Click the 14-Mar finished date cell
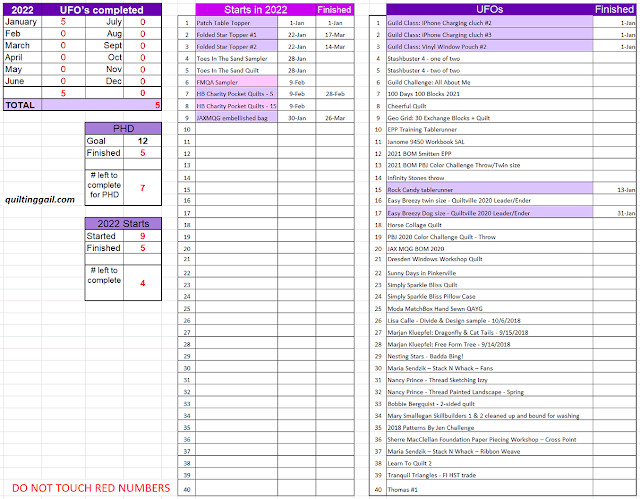The width and height of the screenshot is (640, 499). (x=335, y=47)
